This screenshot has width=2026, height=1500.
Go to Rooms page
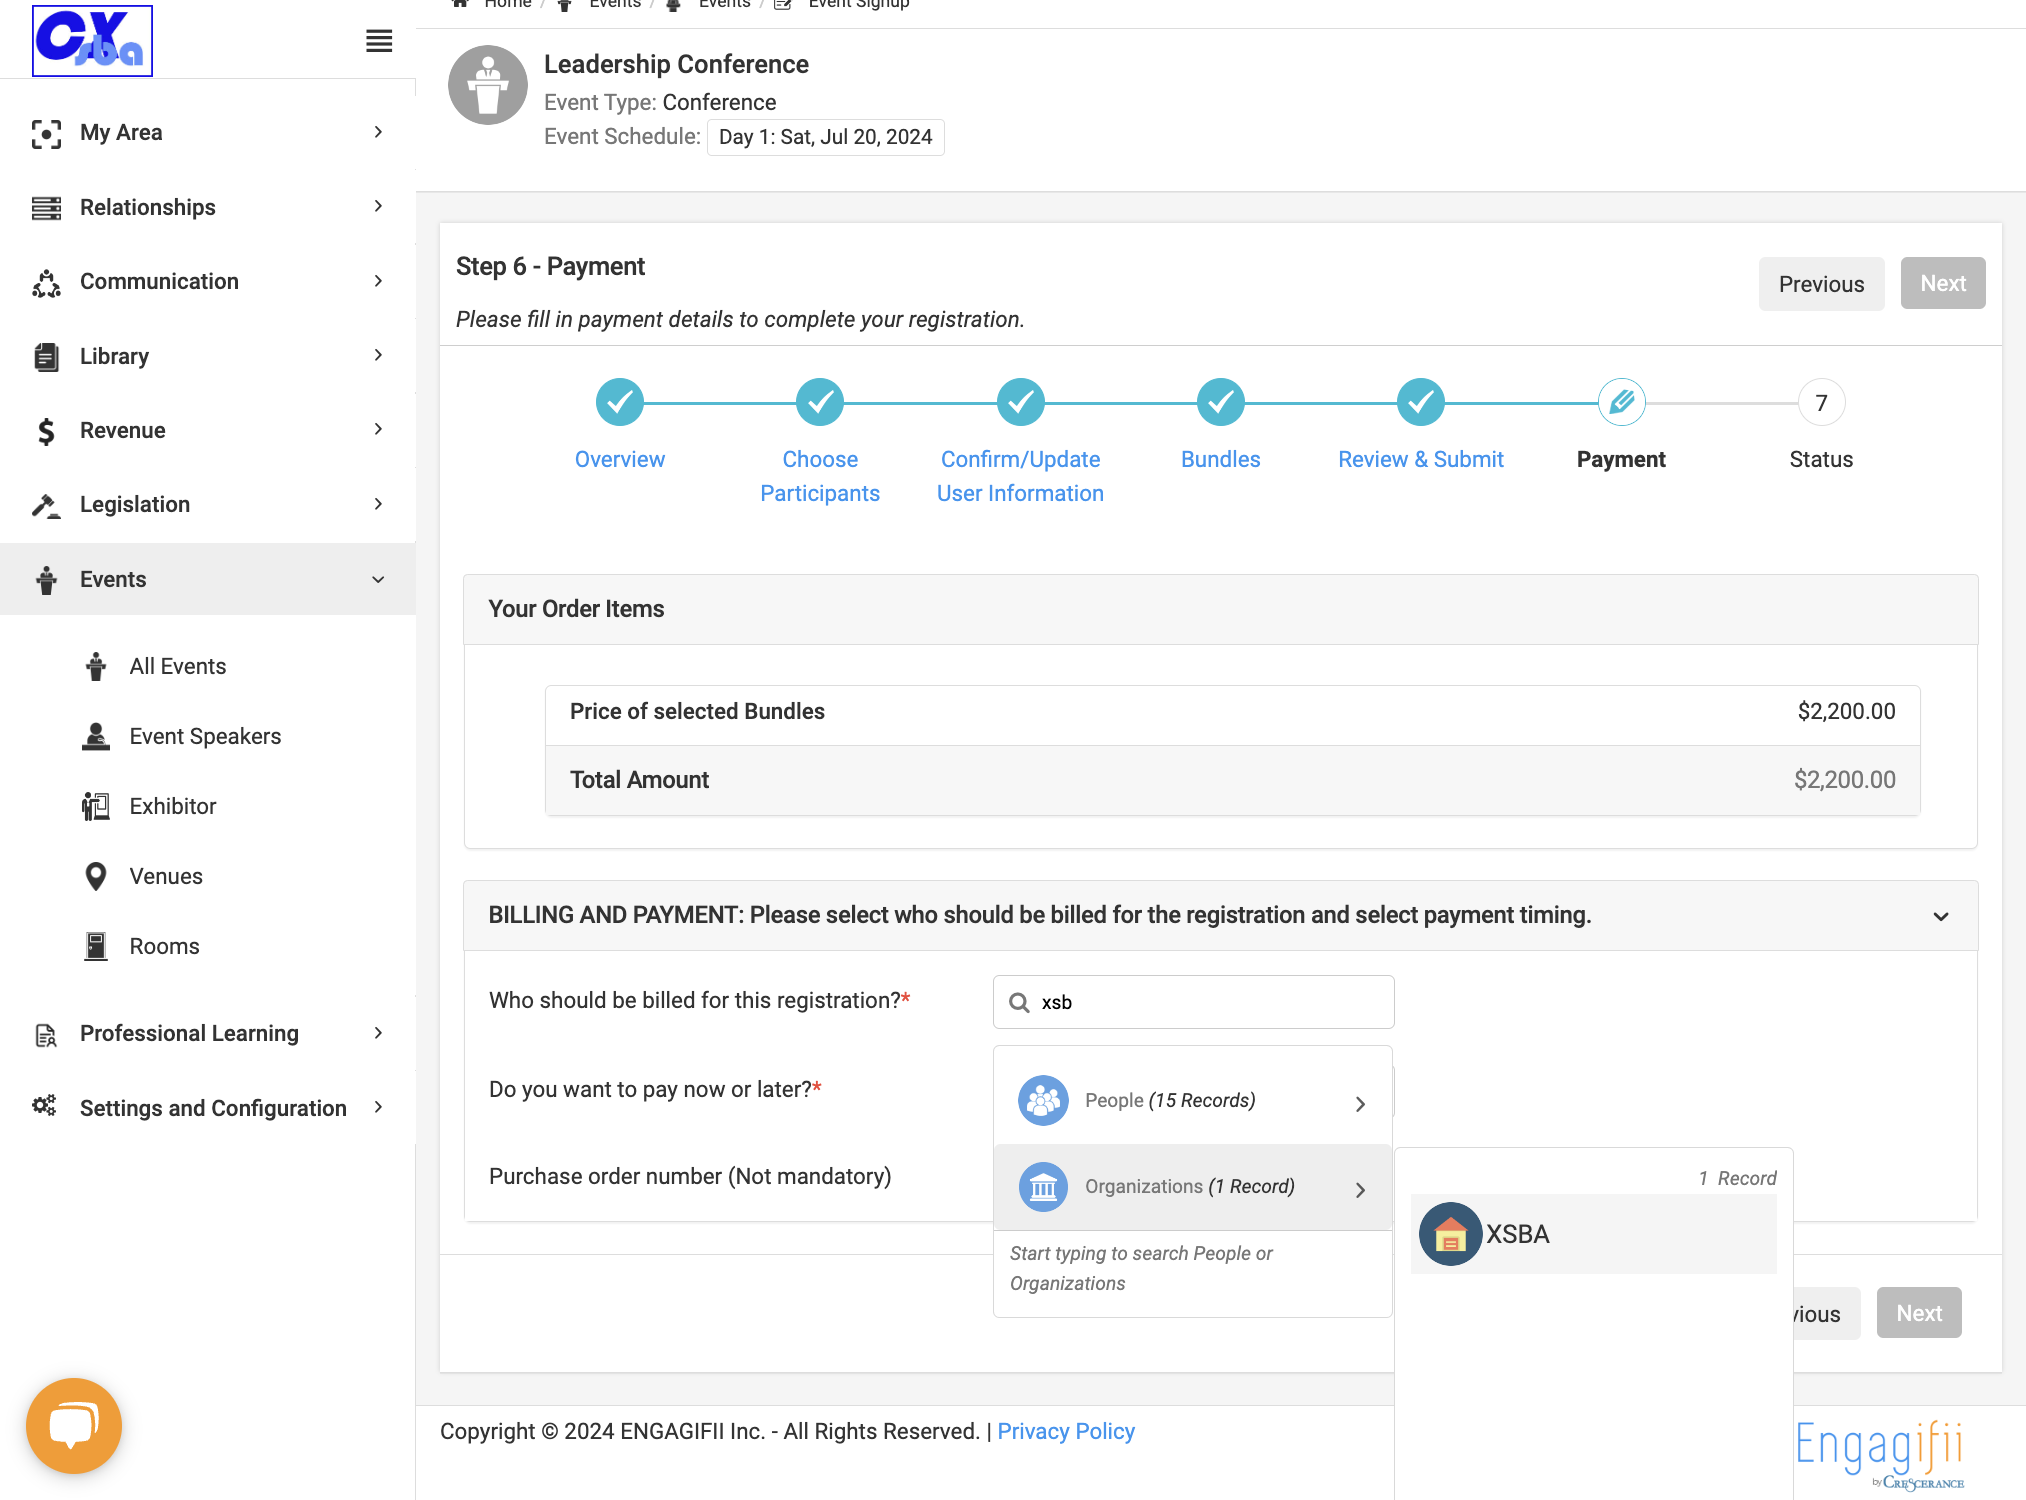pyautogui.click(x=164, y=946)
